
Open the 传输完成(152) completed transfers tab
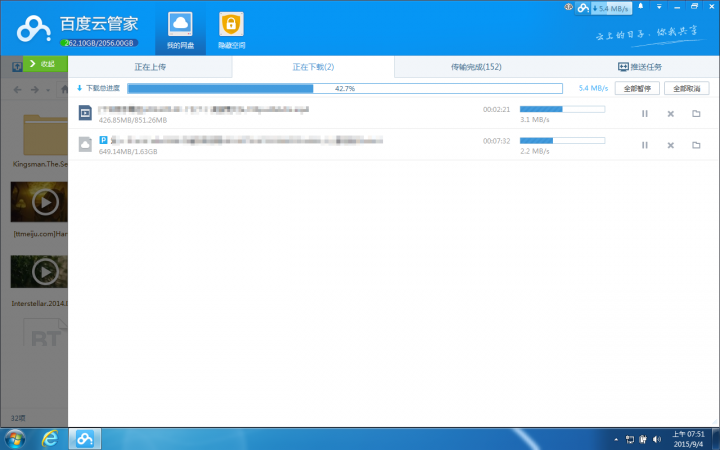(476, 67)
